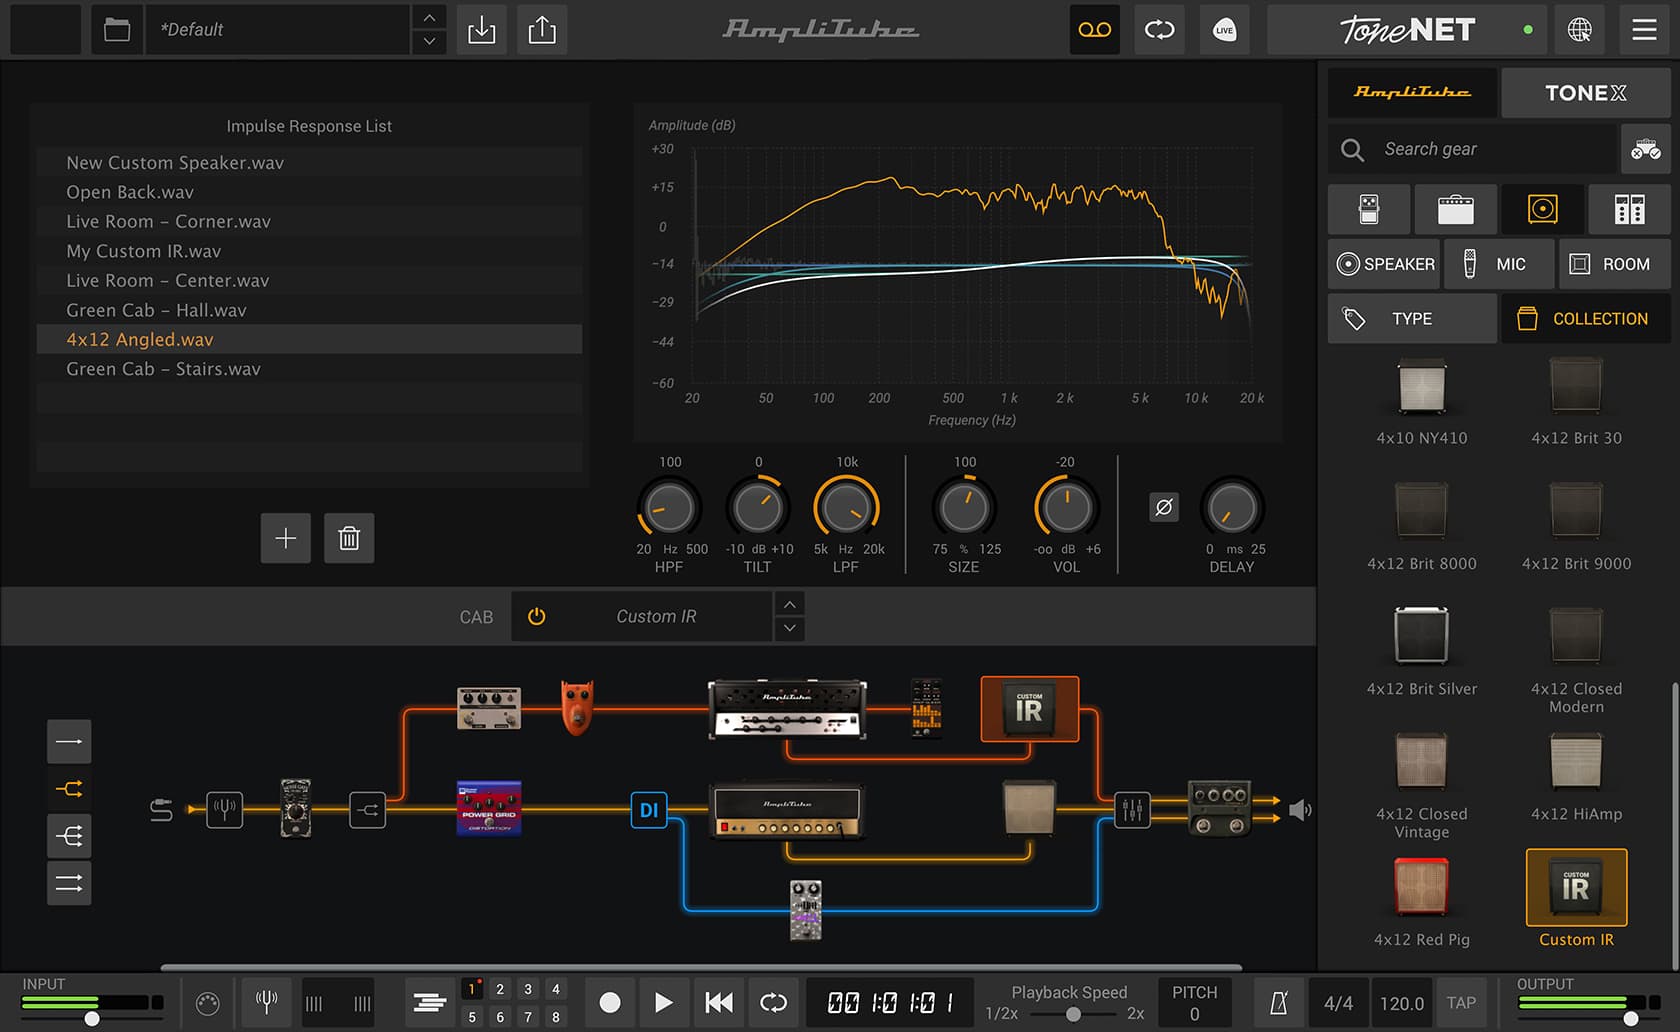Click the trash icon to delete impulse response
Screen dimensions: 1680x1032
coord(349,538)
